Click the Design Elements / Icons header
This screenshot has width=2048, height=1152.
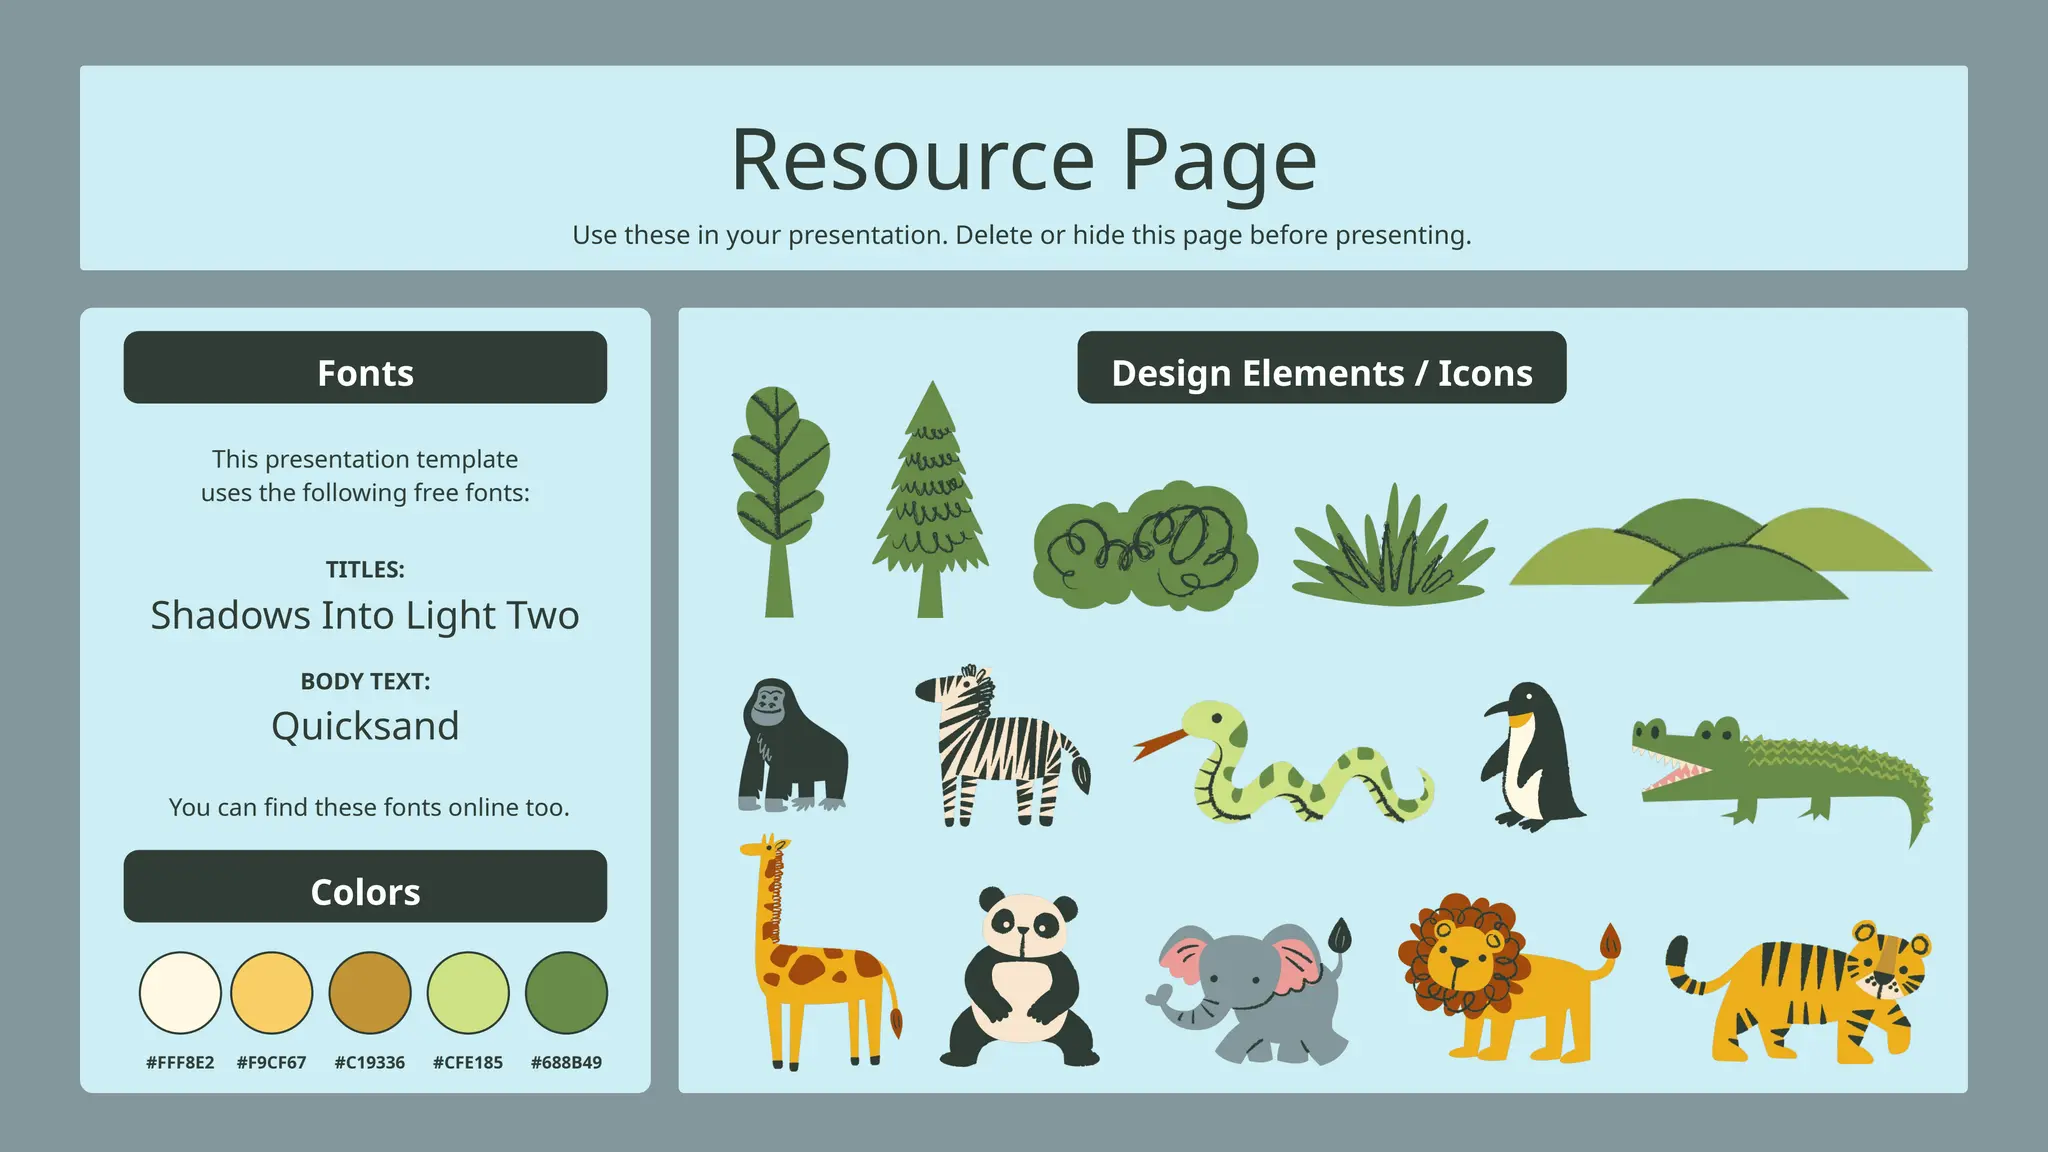(1322, 368)
